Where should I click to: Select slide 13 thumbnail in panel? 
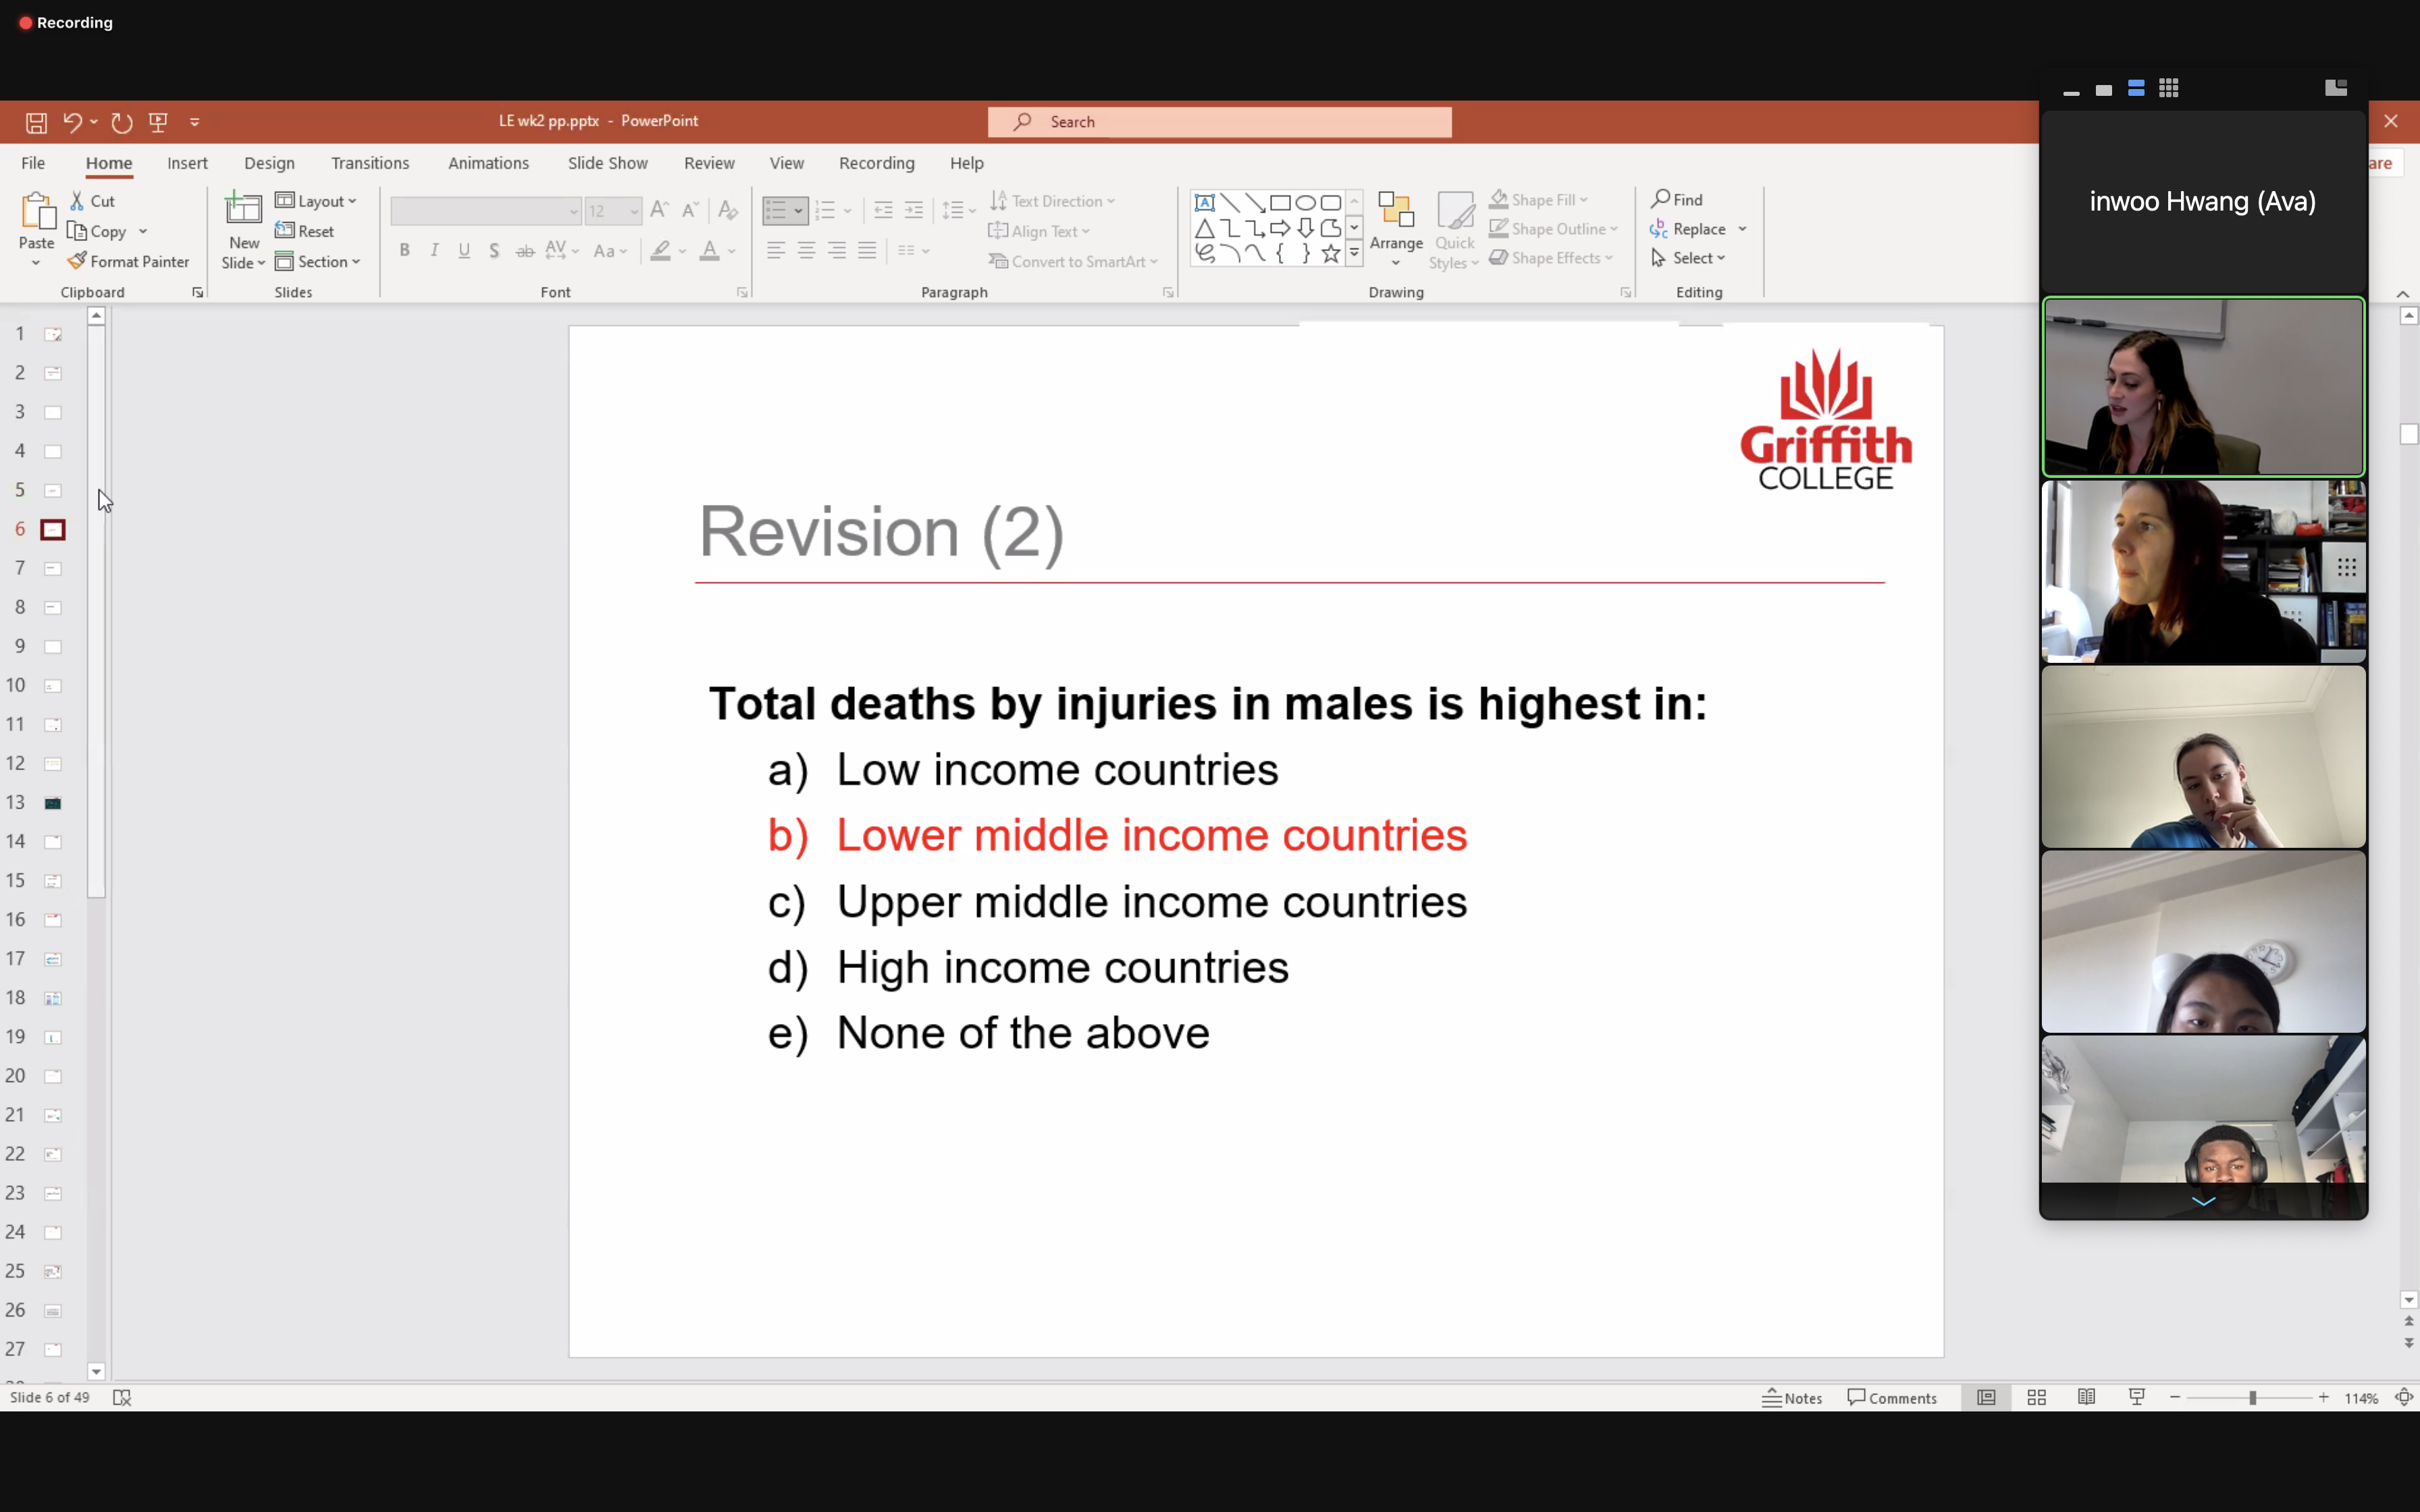52,803
